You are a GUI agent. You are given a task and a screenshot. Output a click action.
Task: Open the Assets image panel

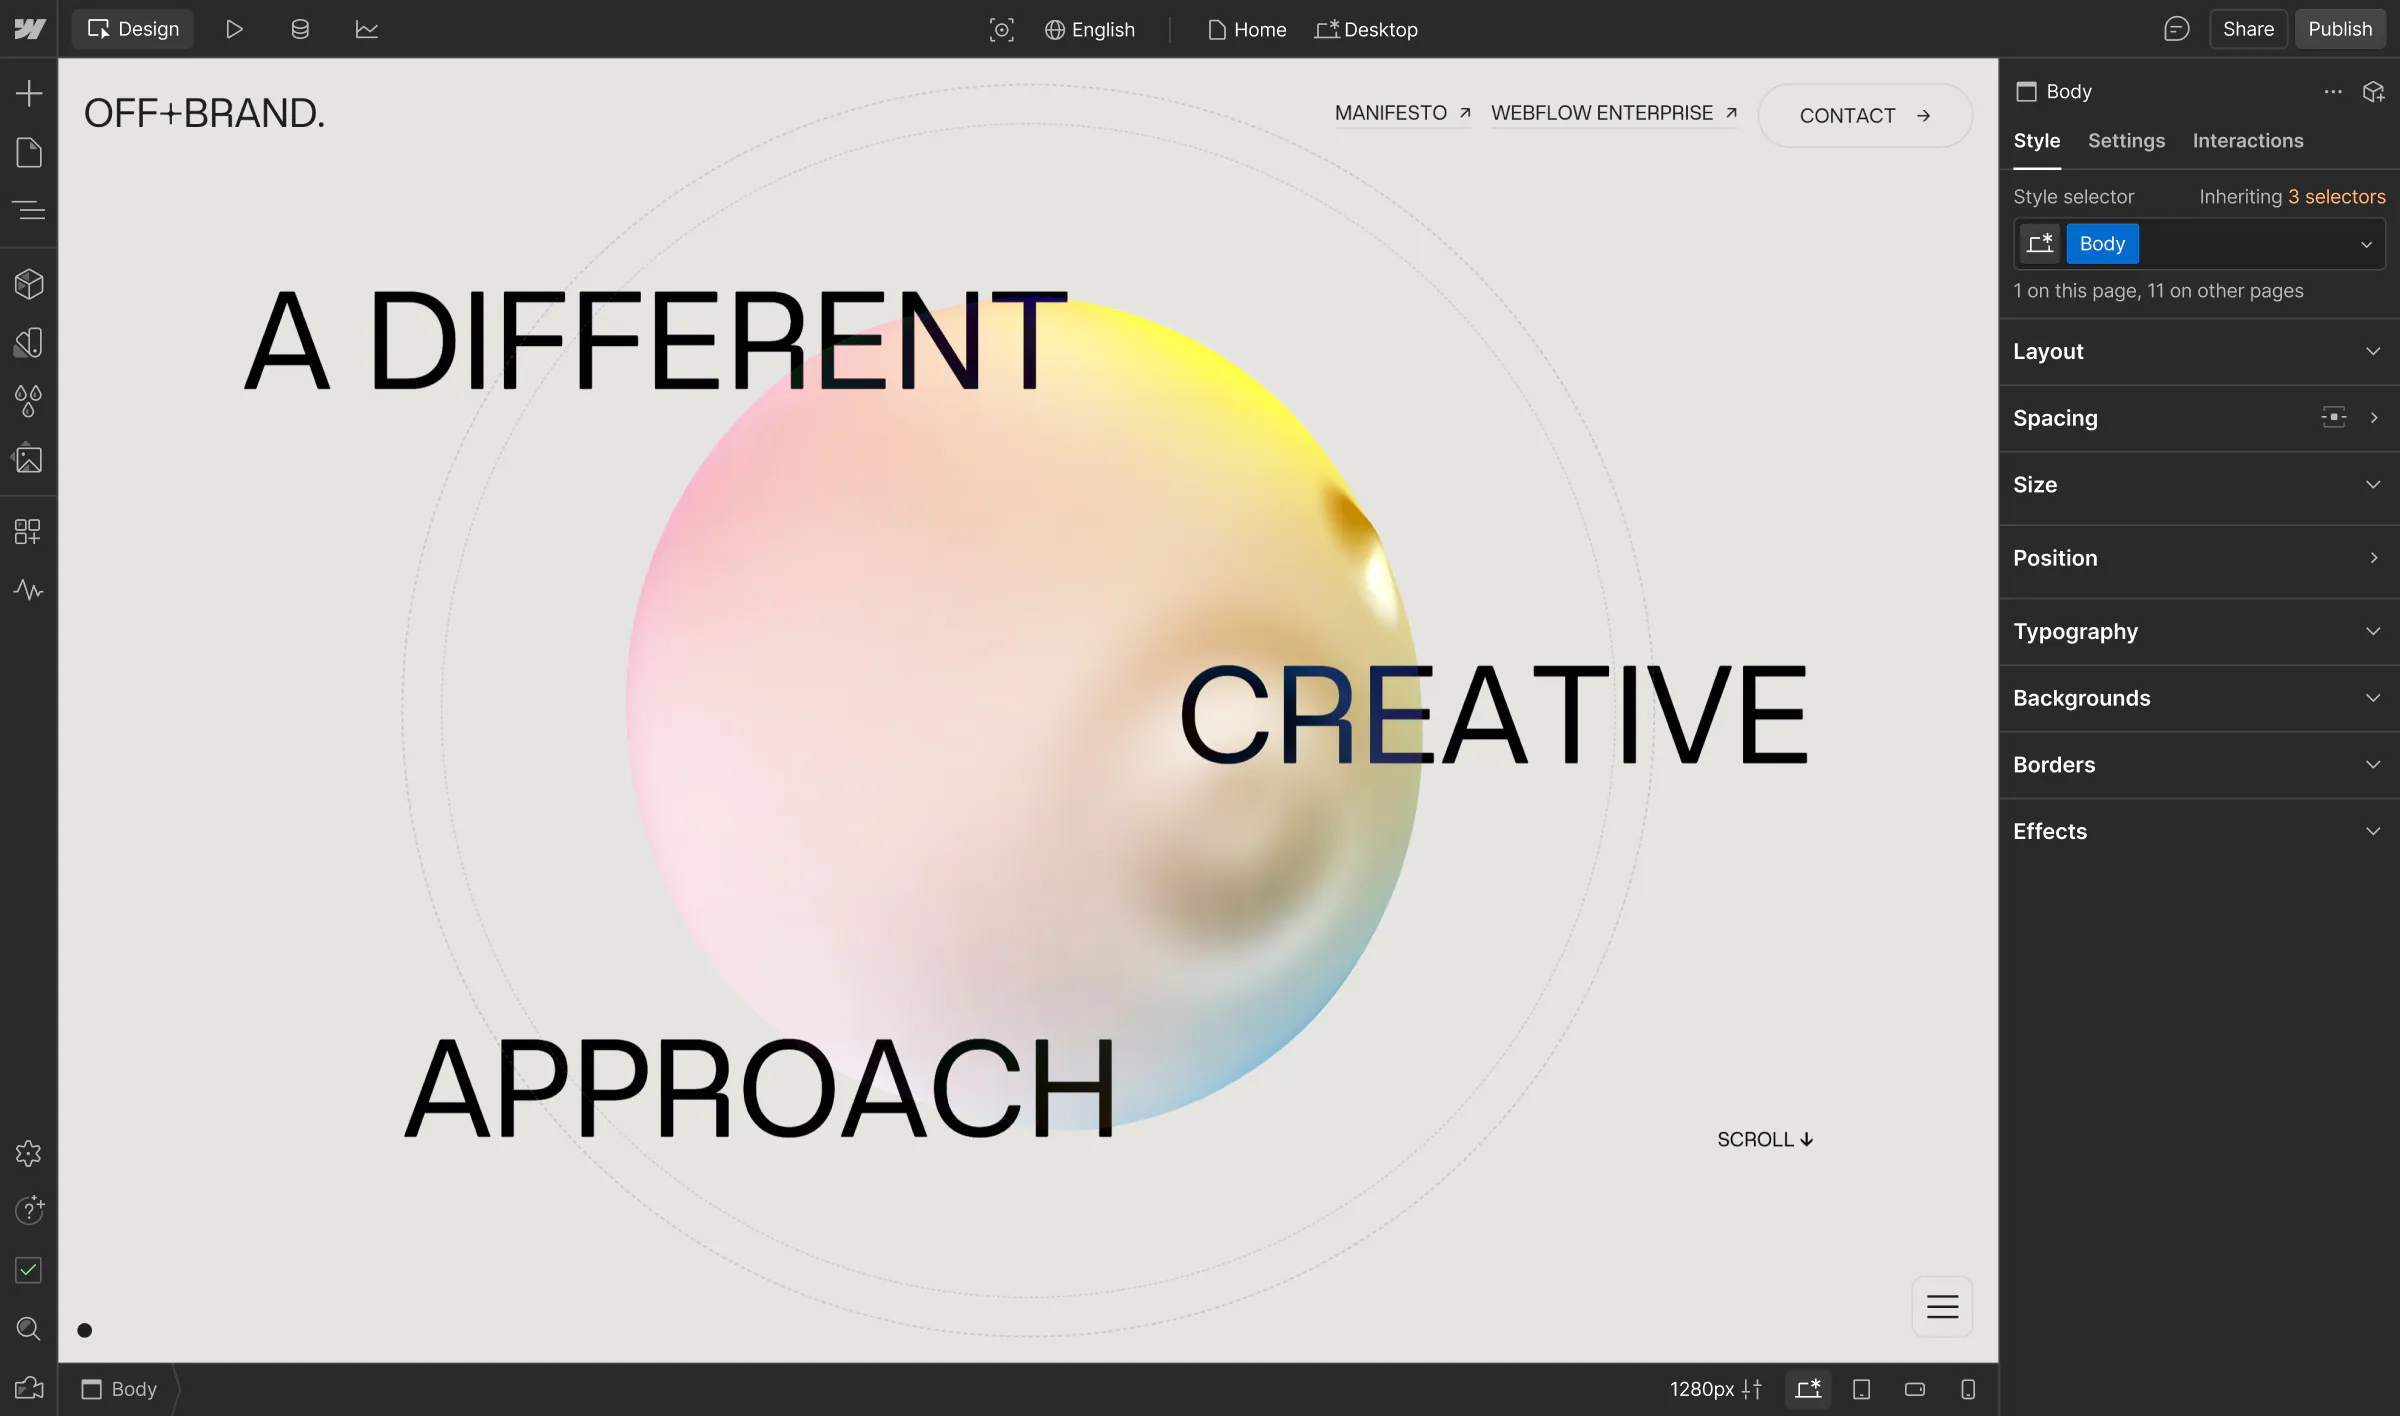(x=28, y=459)
